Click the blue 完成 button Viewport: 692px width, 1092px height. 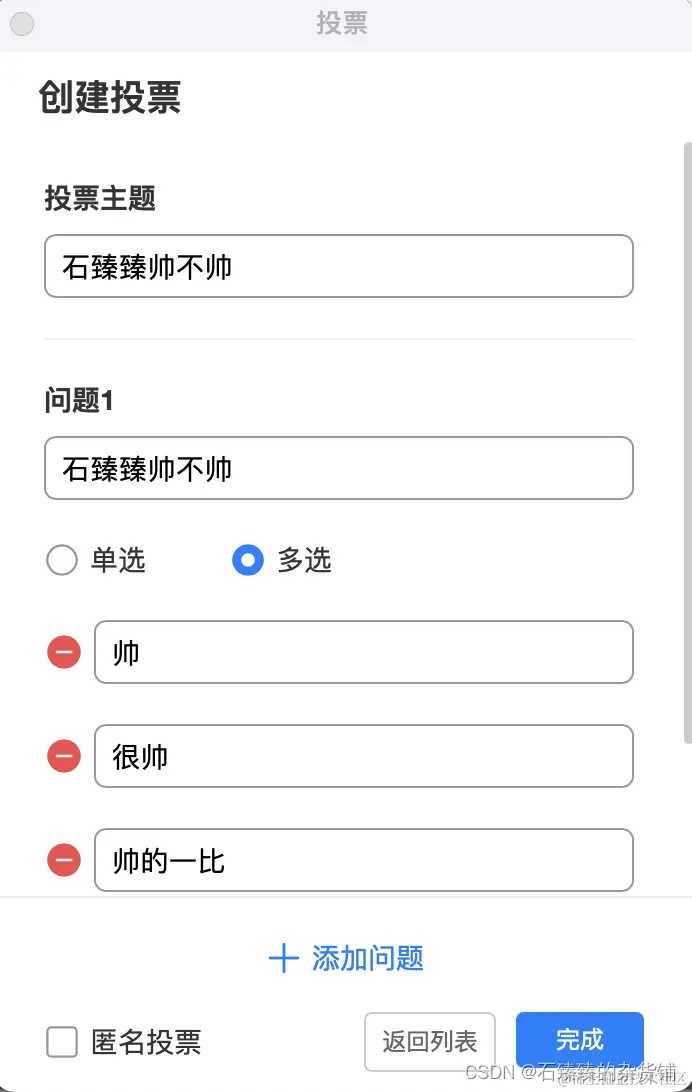pos(579,1041)
